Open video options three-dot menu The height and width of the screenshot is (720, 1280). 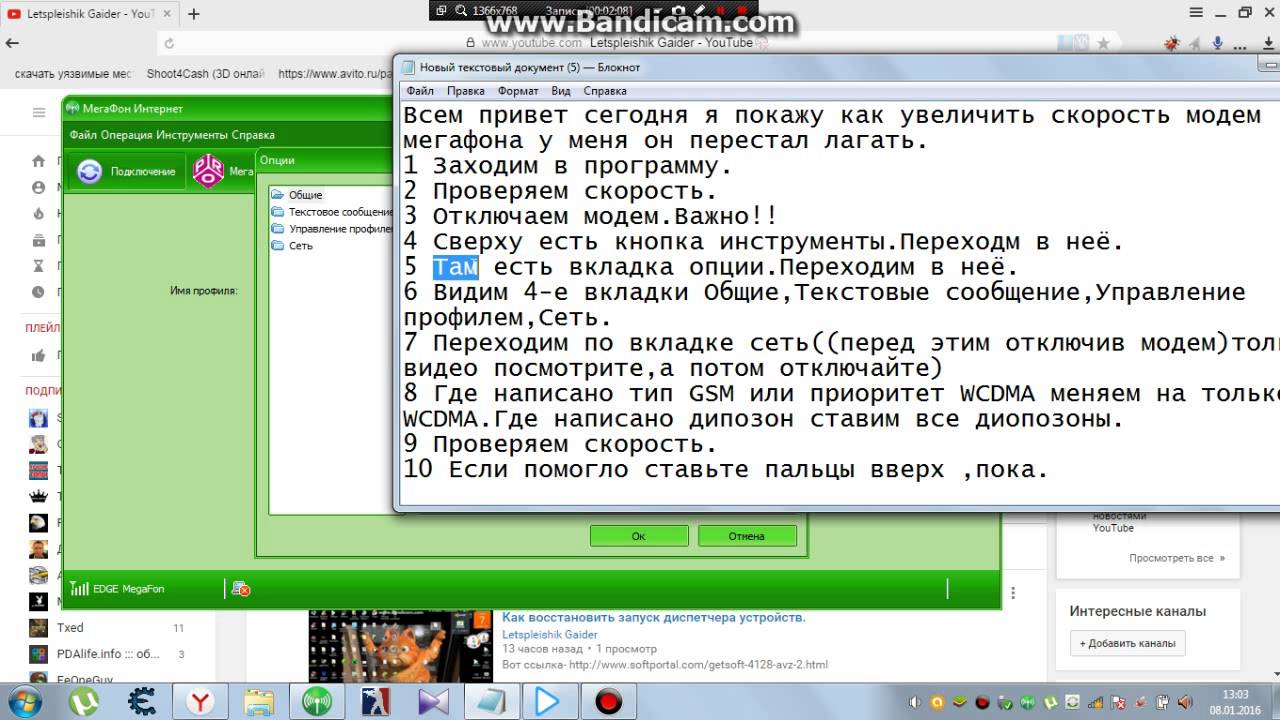[x=1012, y=593]
